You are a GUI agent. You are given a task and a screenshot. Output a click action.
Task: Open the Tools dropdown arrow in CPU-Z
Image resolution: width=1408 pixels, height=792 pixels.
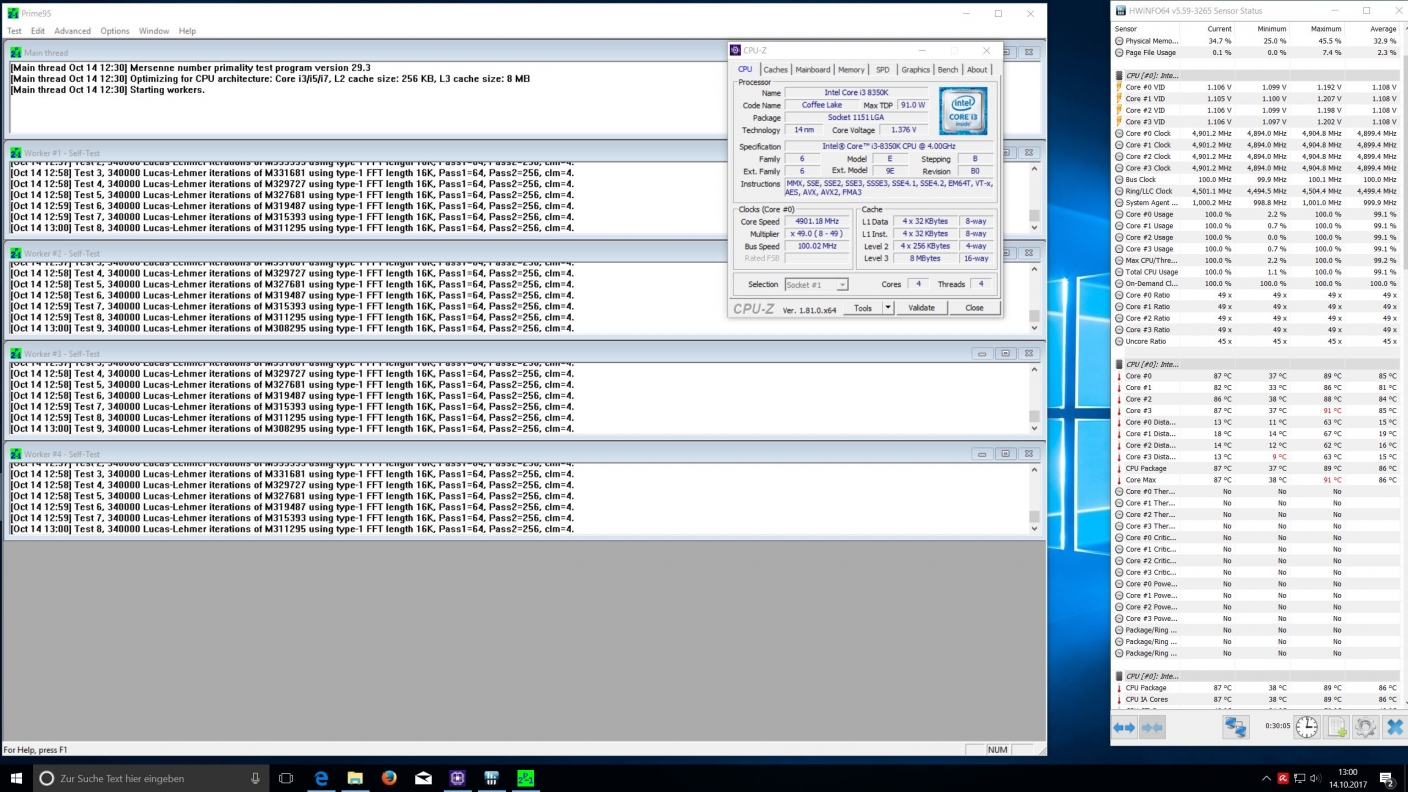[x=887, y=308]
